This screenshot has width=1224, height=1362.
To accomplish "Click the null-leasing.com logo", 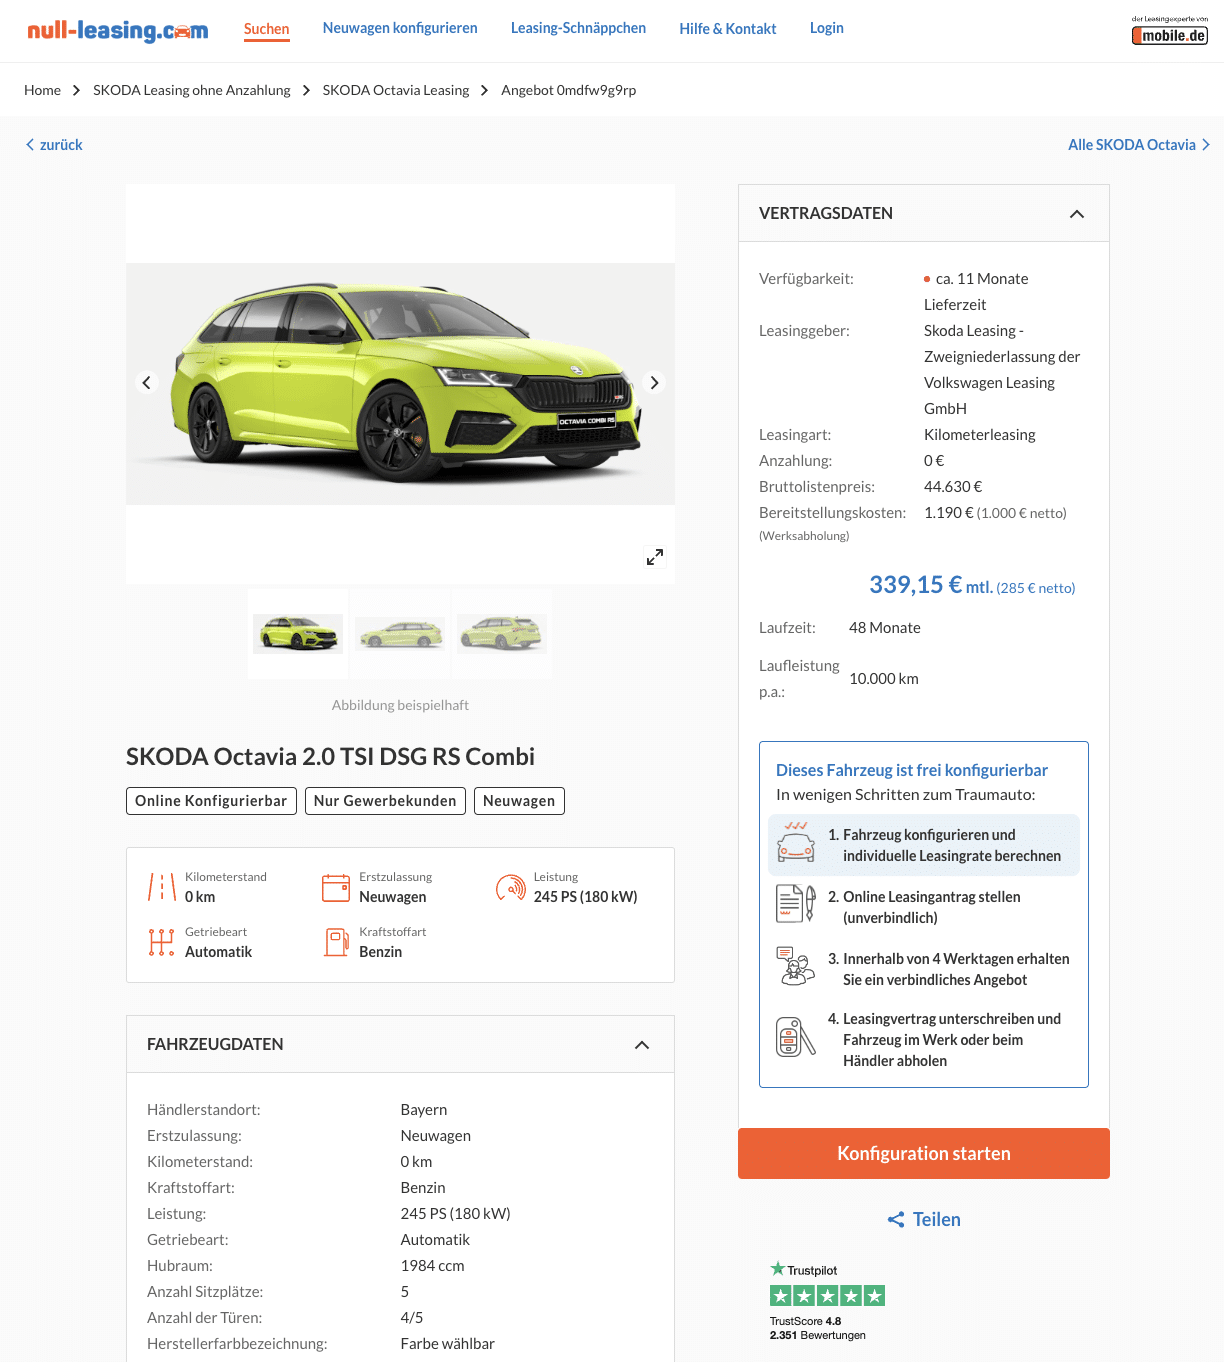I will [x=118, y=30].
